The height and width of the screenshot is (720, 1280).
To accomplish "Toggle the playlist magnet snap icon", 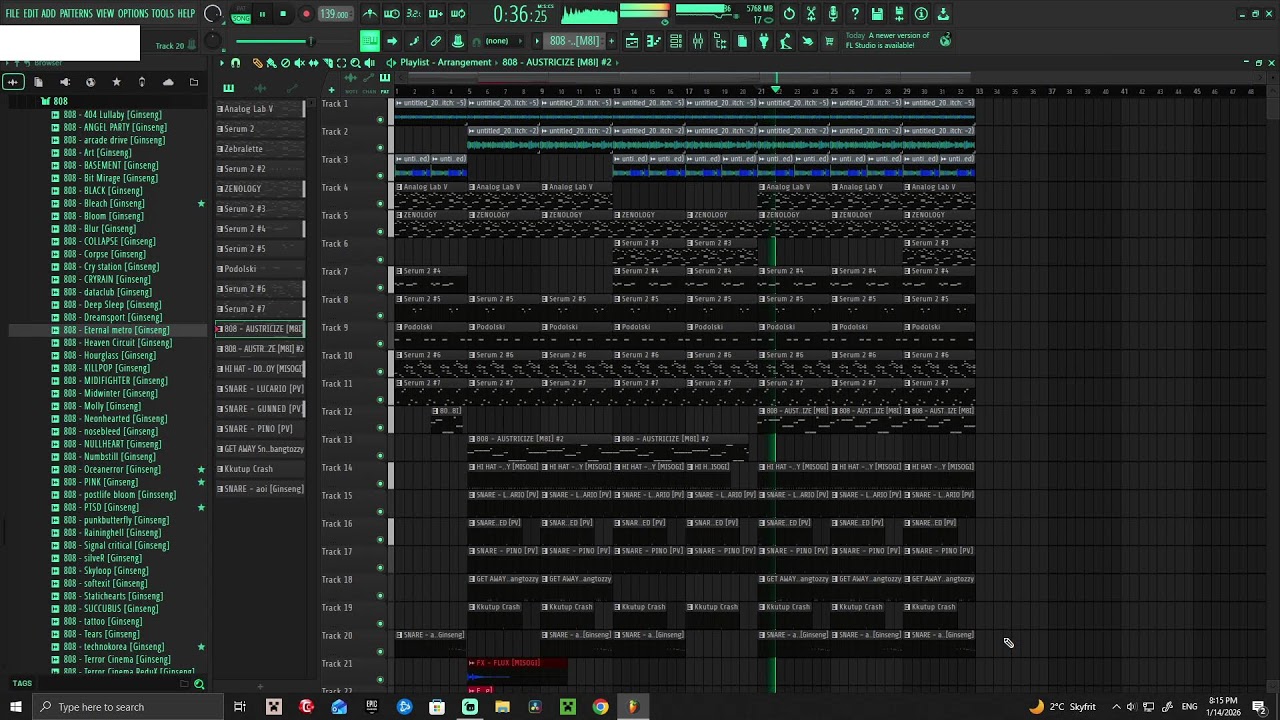I will (235, 63).
